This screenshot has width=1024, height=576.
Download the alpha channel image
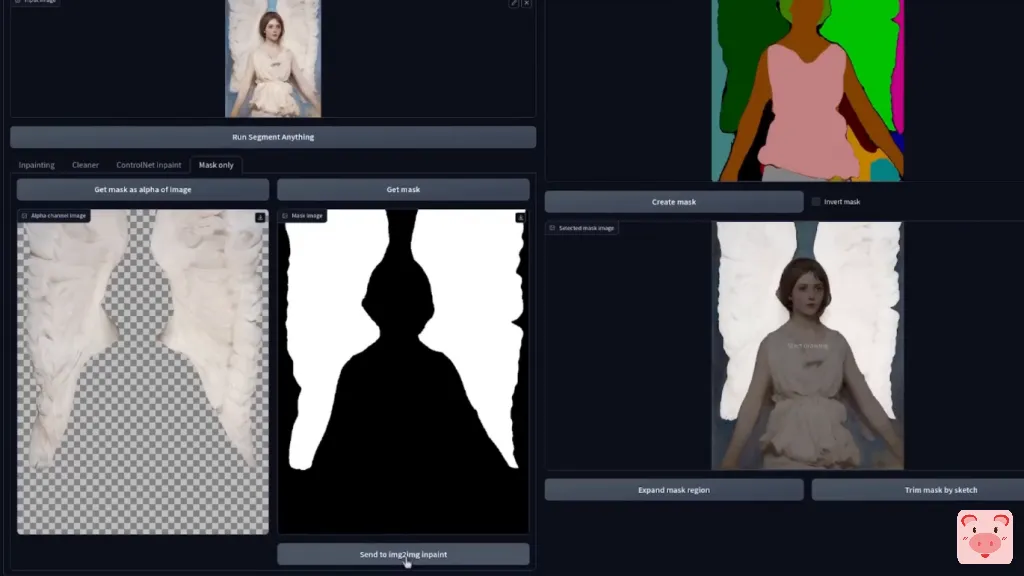click(x=260, y=217)
